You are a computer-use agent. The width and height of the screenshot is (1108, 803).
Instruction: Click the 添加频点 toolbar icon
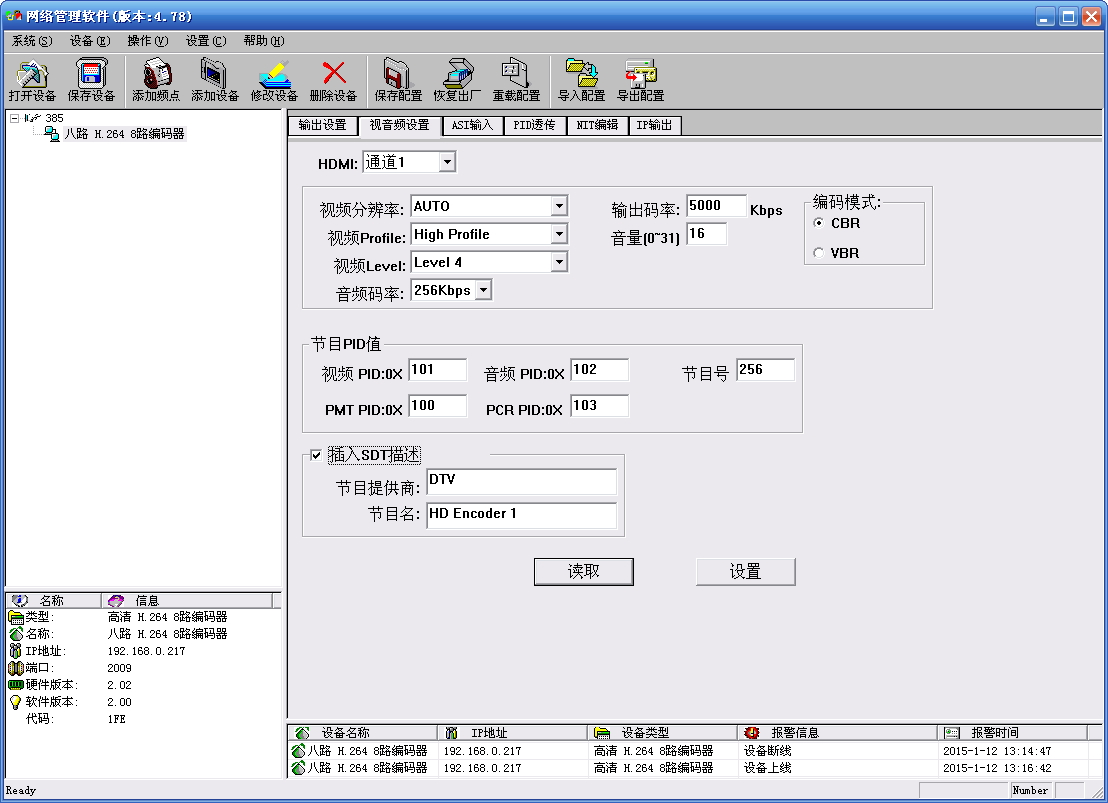click(156, 76)
